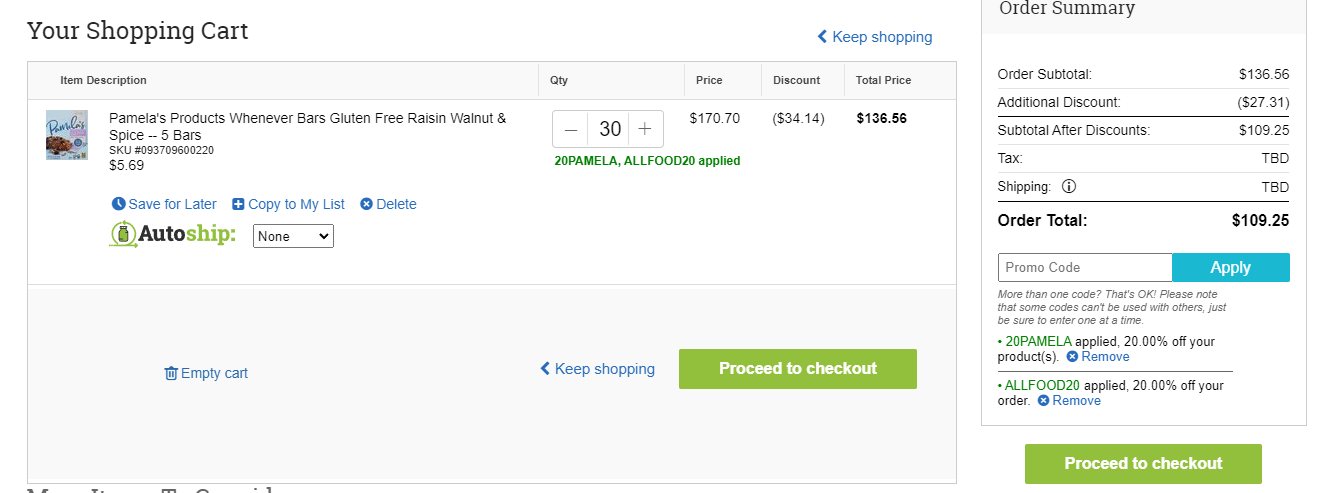Open the Autoship frequency dropdown
Image resolution: width=1322 pixels, height=493 pixels.
click(293, 236)
